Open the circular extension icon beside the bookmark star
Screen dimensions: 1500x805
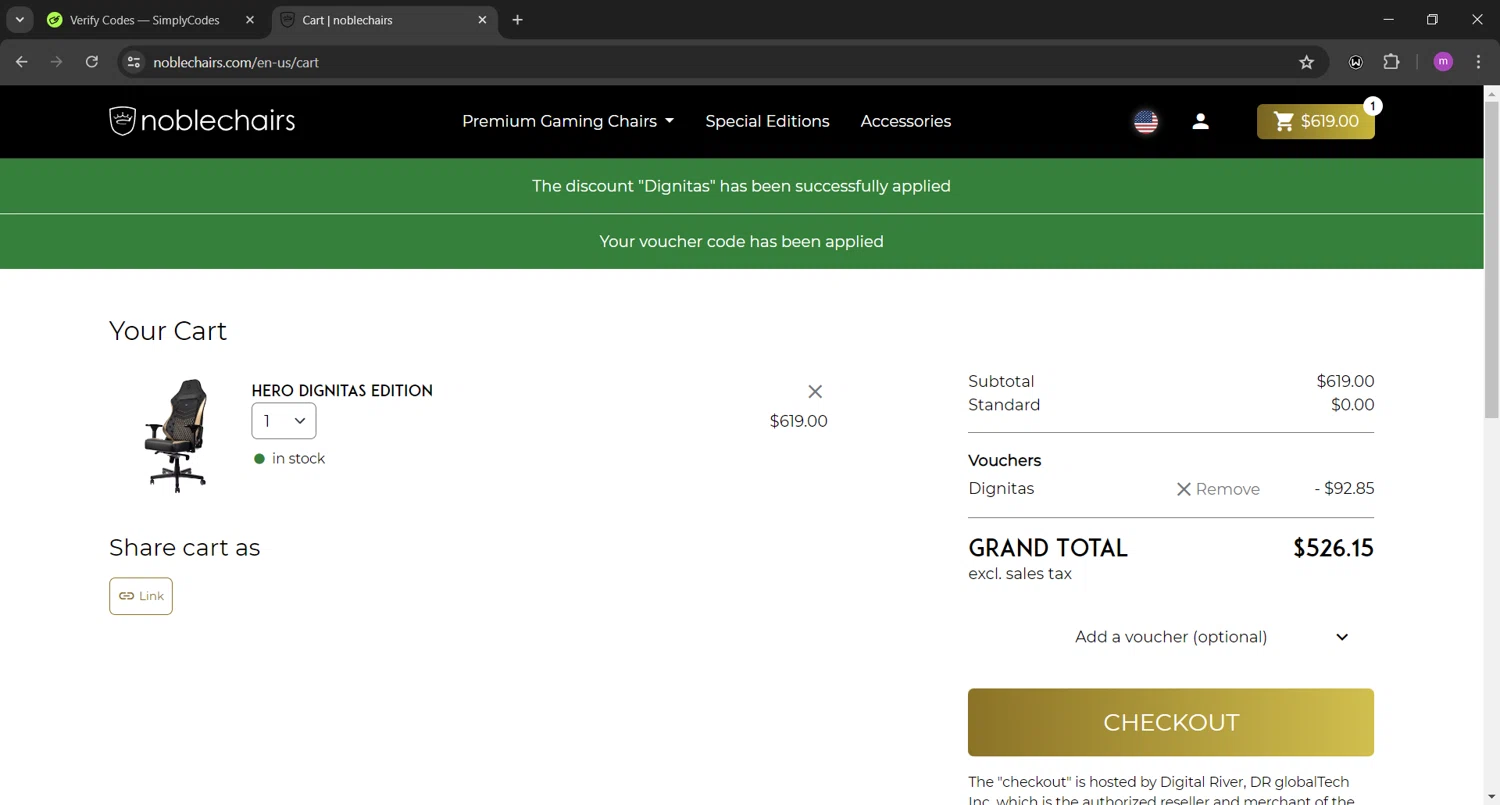tap(1356, 62)
